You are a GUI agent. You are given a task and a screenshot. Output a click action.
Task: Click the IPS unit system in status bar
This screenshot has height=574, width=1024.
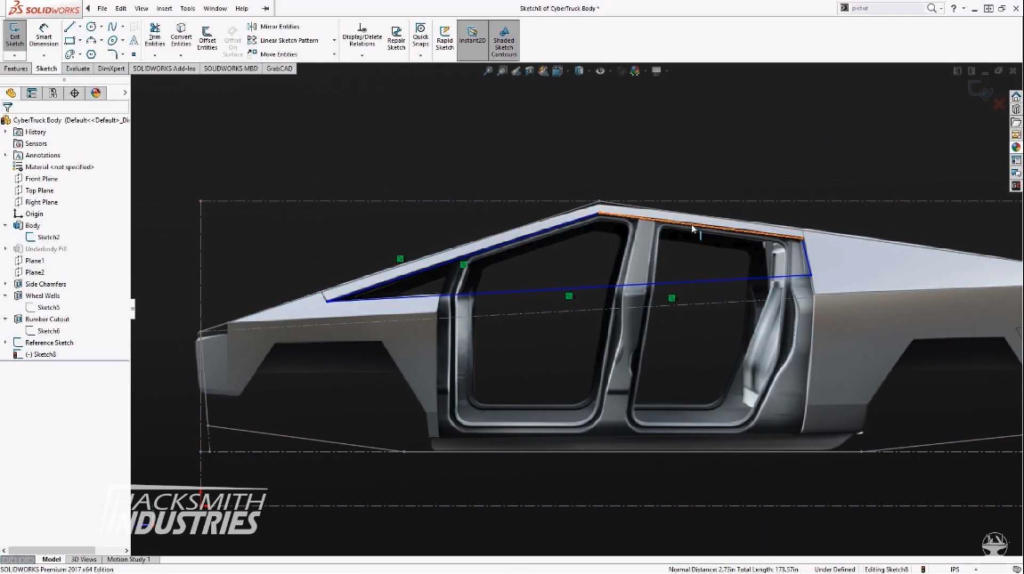955,569
